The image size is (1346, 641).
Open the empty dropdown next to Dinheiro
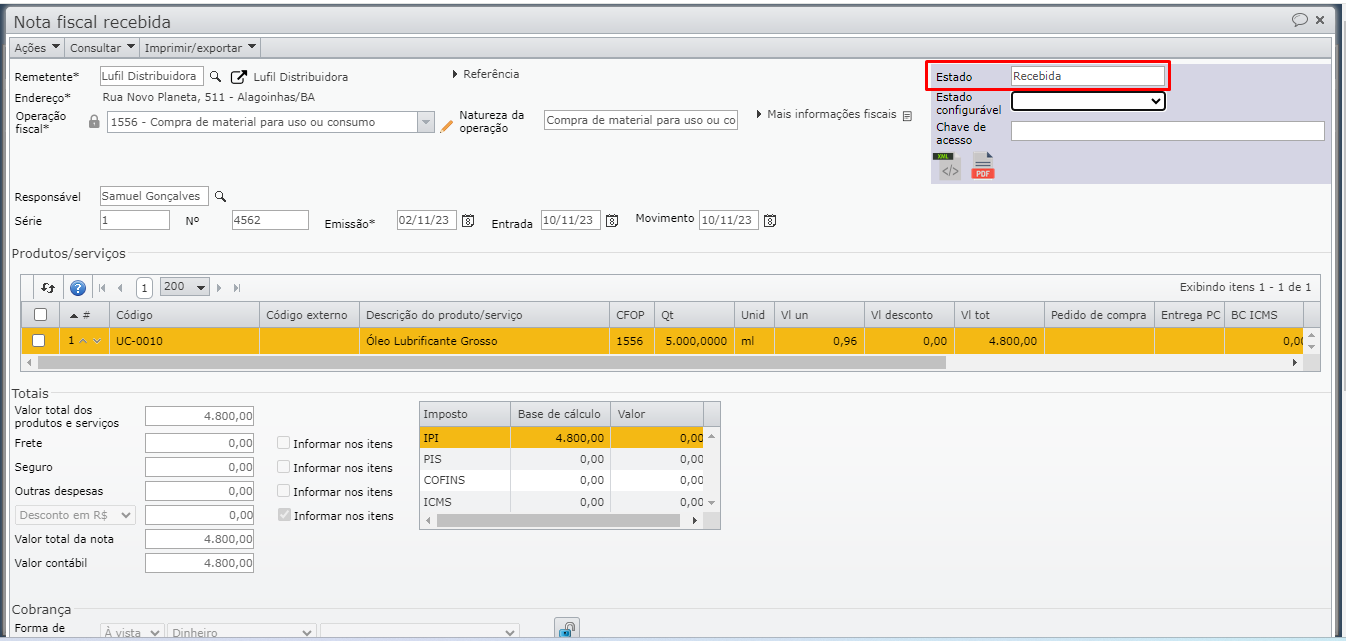[420, 633]
